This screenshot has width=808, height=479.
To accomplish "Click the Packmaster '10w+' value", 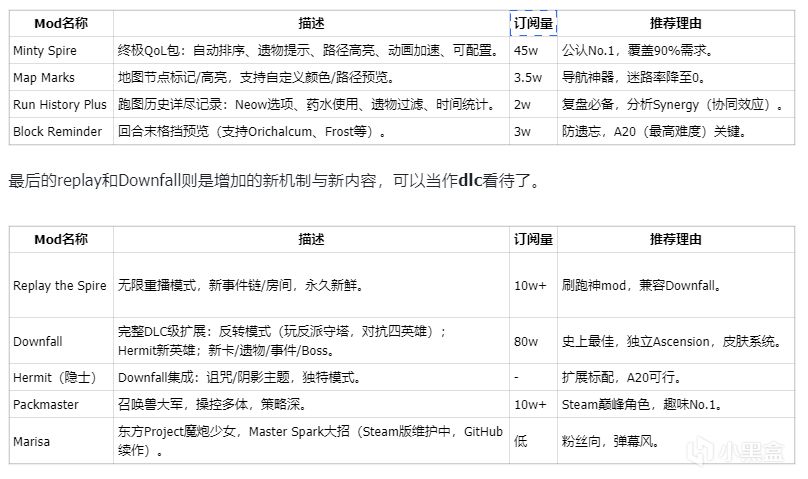I will coord(533,404).
